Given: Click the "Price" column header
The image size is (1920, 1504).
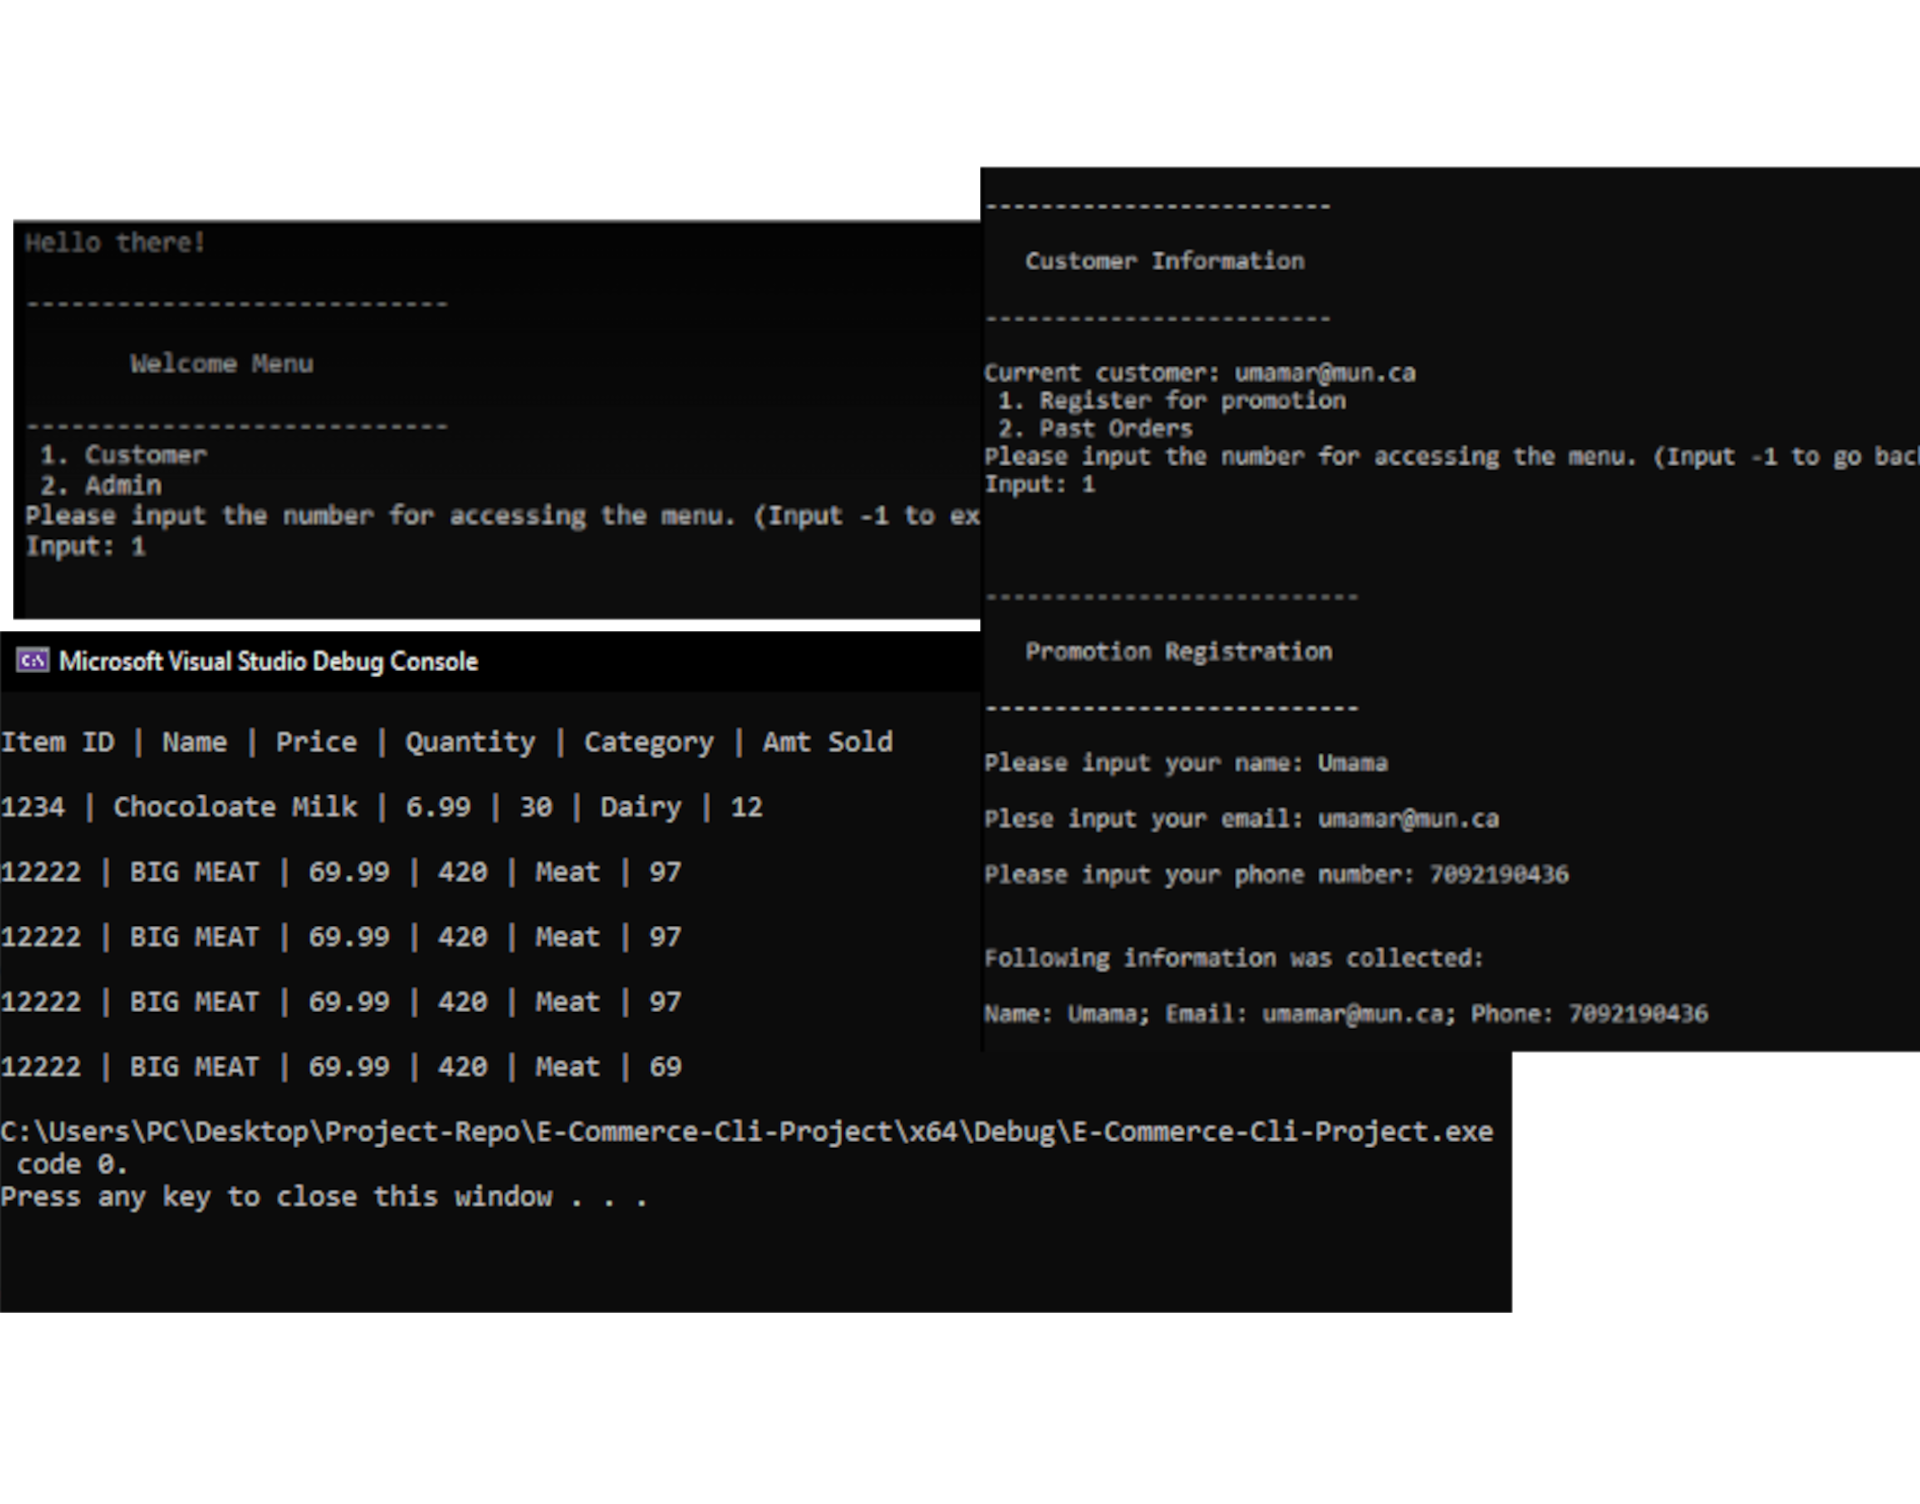Looking at the screenshot, I should (x=316, y=742).
